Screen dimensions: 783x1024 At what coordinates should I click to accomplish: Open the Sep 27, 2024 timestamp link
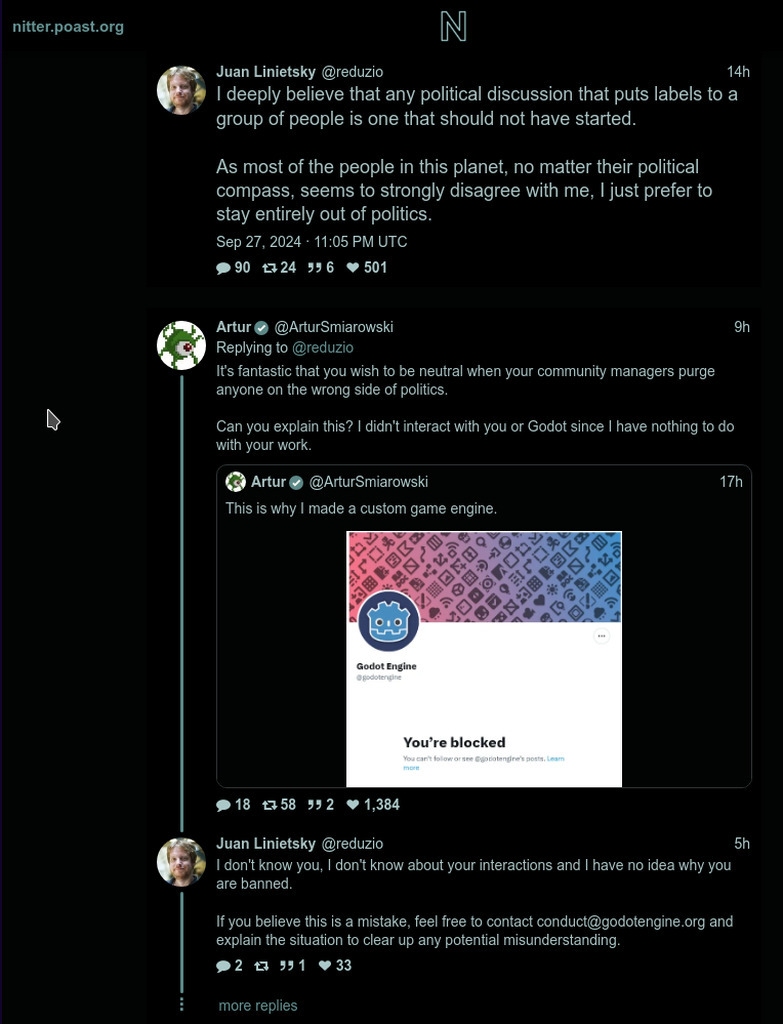pos(311,242)
